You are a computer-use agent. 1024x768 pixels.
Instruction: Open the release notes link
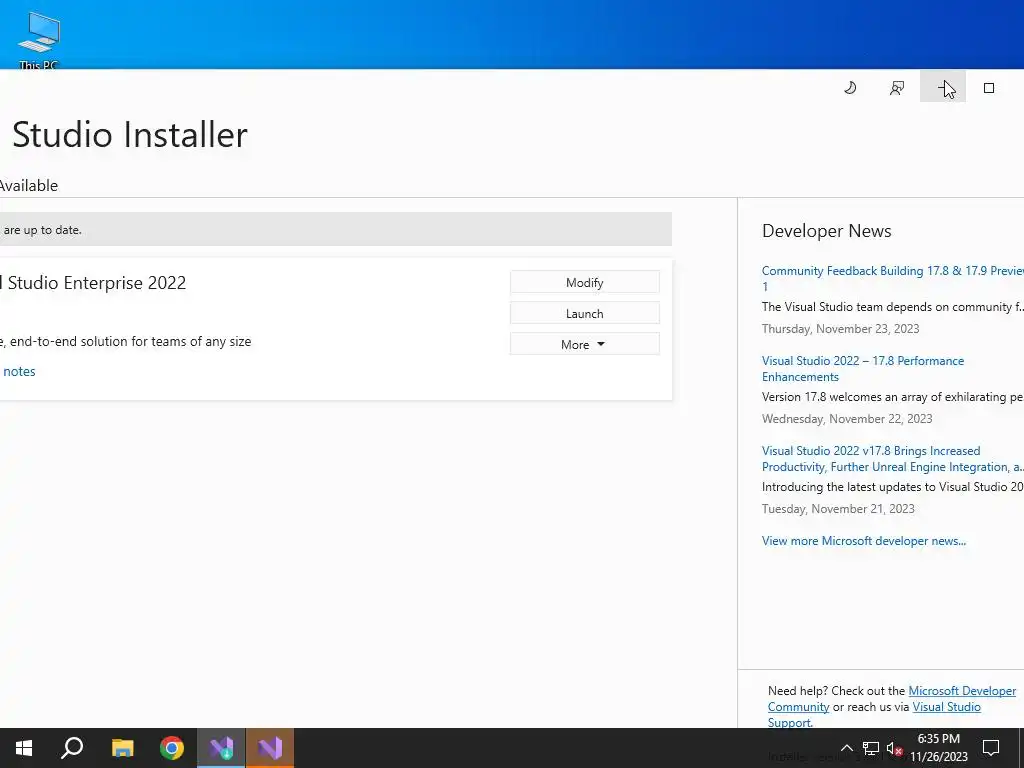[18, 371]
